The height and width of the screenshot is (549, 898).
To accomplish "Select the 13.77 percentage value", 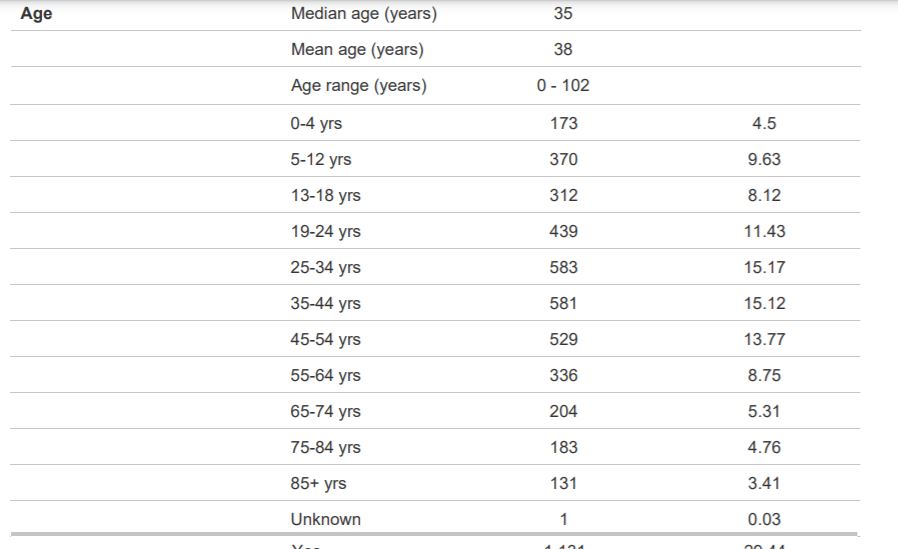I will coord(765,339).
